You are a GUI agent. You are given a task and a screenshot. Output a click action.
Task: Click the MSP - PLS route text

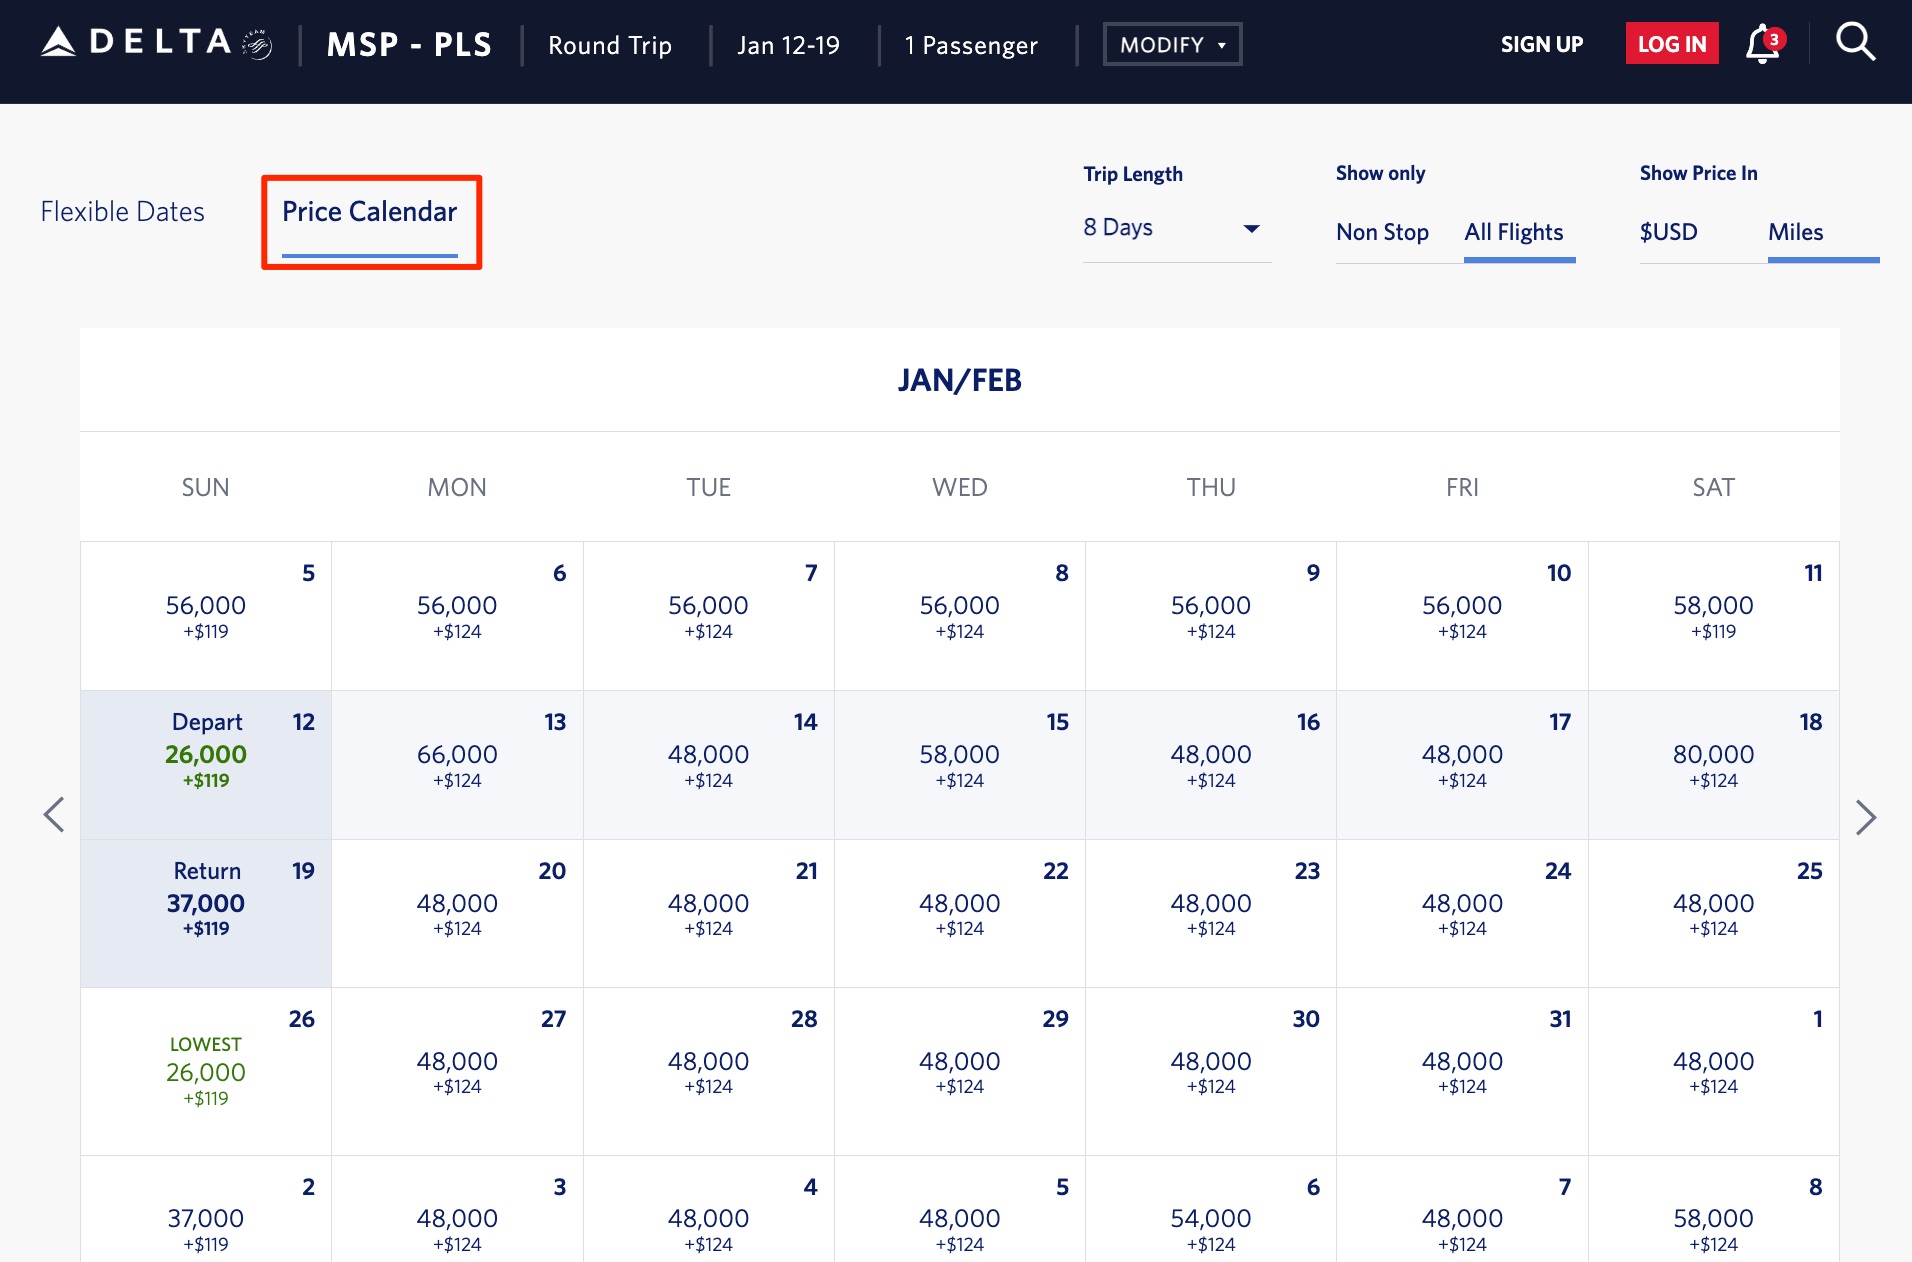click(409, 45)
